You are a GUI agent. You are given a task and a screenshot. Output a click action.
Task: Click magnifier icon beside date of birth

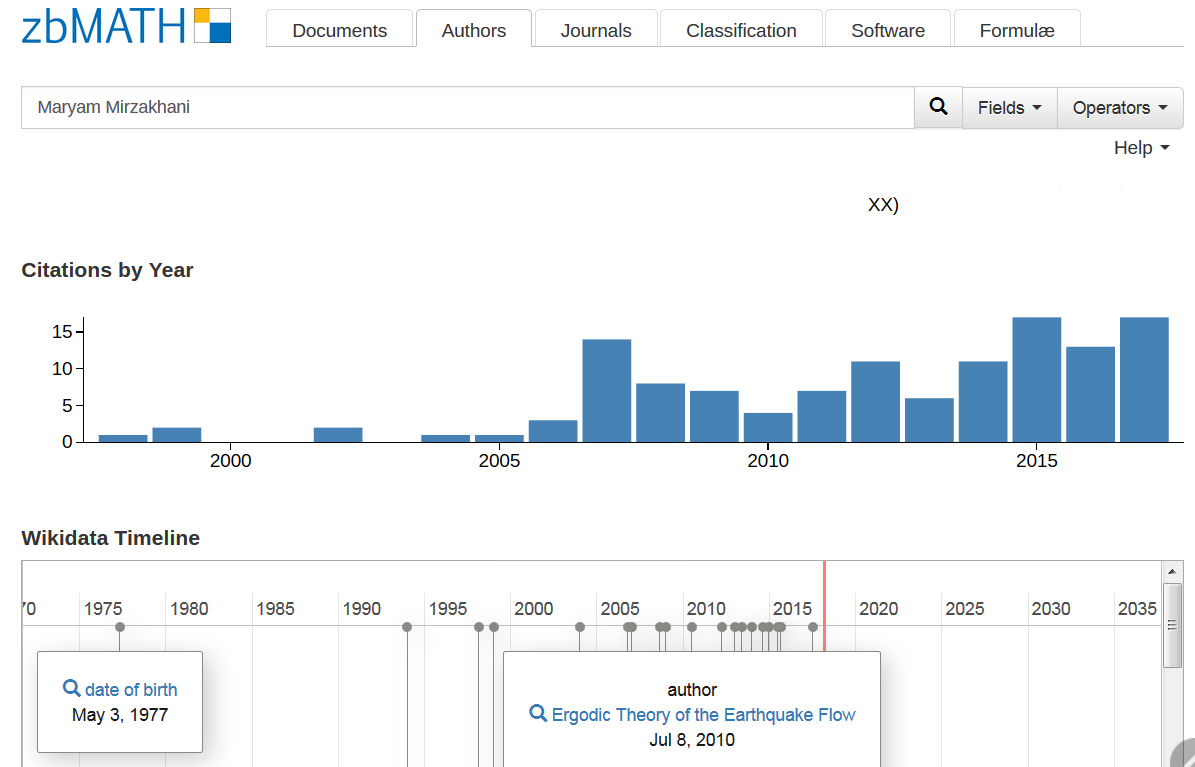coord(71,688)
